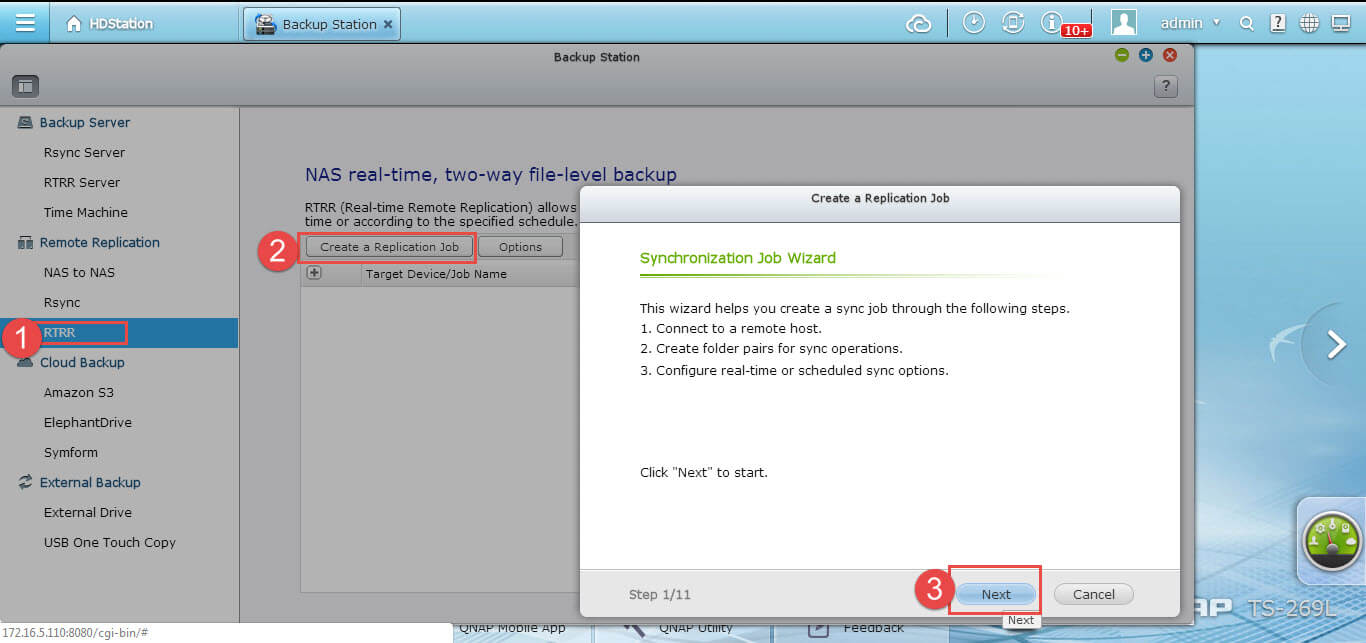Toggle the sidebar panel icon in Backup Station
This screenshot has width=1366, height=643.
pos(25,86)
